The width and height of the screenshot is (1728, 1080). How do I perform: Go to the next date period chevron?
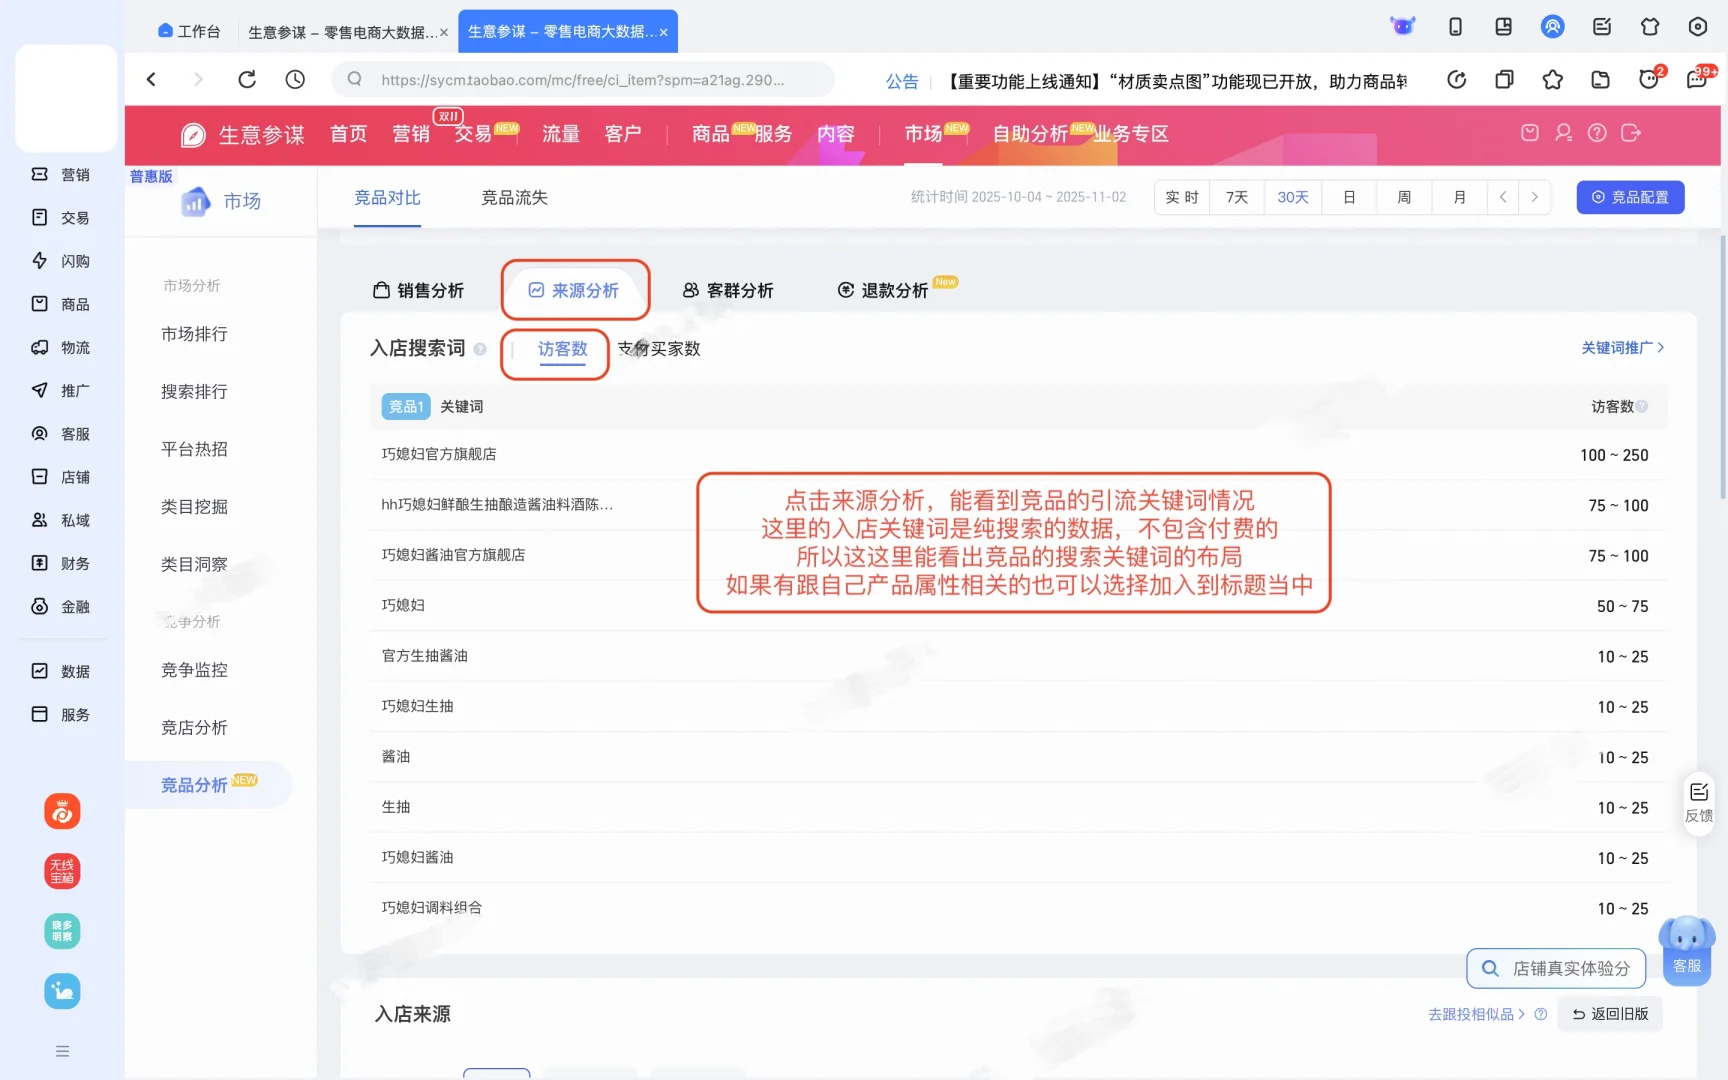coord(1535,197)
